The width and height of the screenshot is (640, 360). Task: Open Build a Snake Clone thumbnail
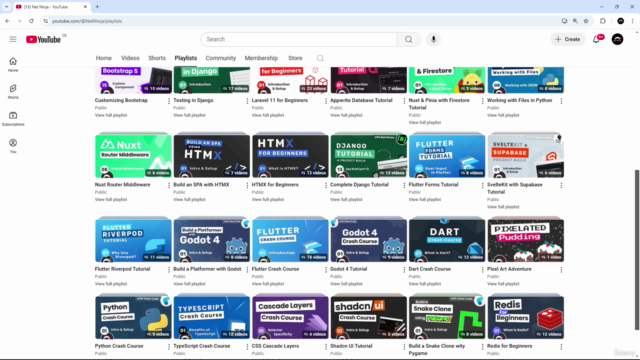447,318
